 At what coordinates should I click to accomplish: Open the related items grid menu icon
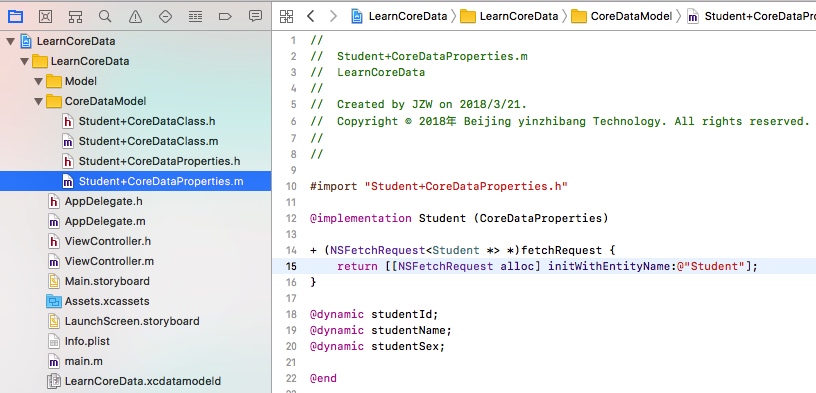(x=286, y=16)
